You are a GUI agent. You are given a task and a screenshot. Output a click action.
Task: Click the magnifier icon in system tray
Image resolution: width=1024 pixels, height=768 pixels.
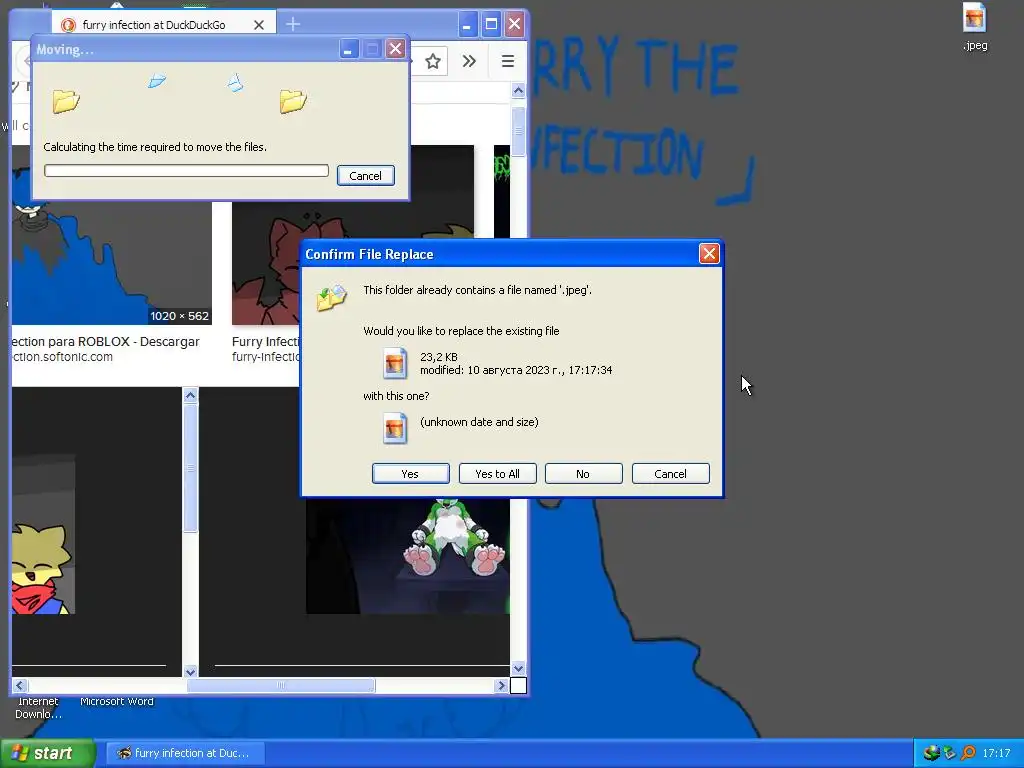coord(968,753)
